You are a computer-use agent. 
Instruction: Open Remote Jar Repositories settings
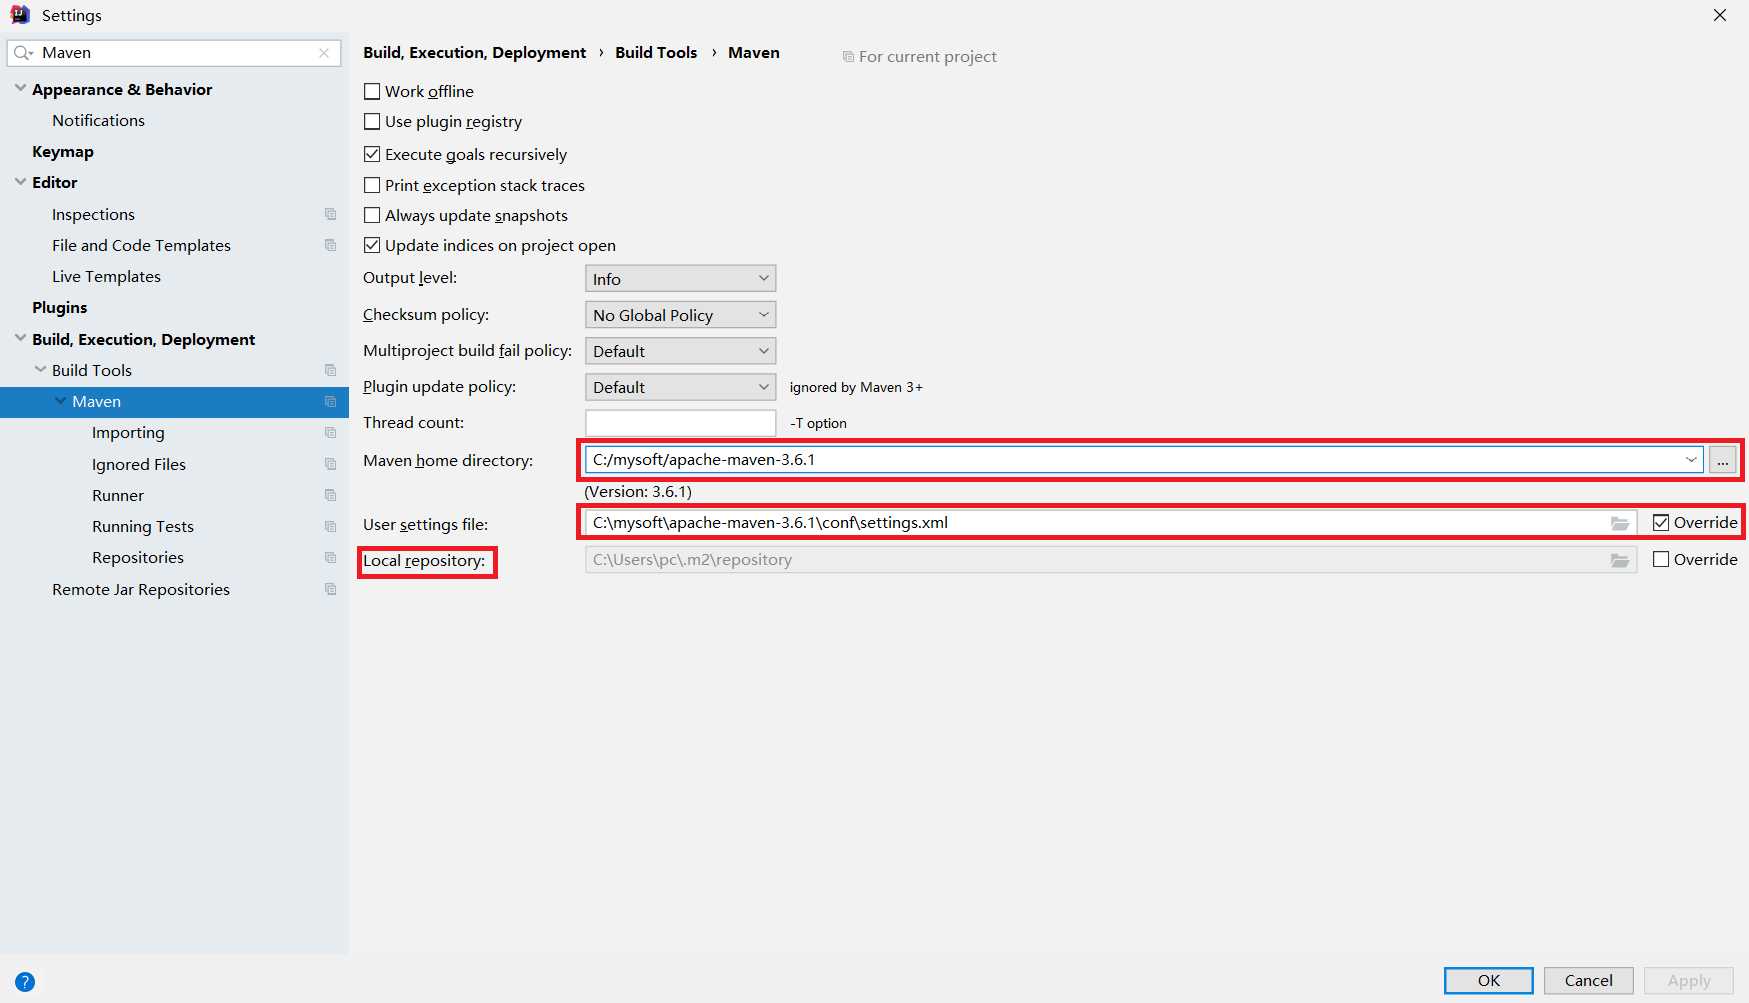pos(141,589)
